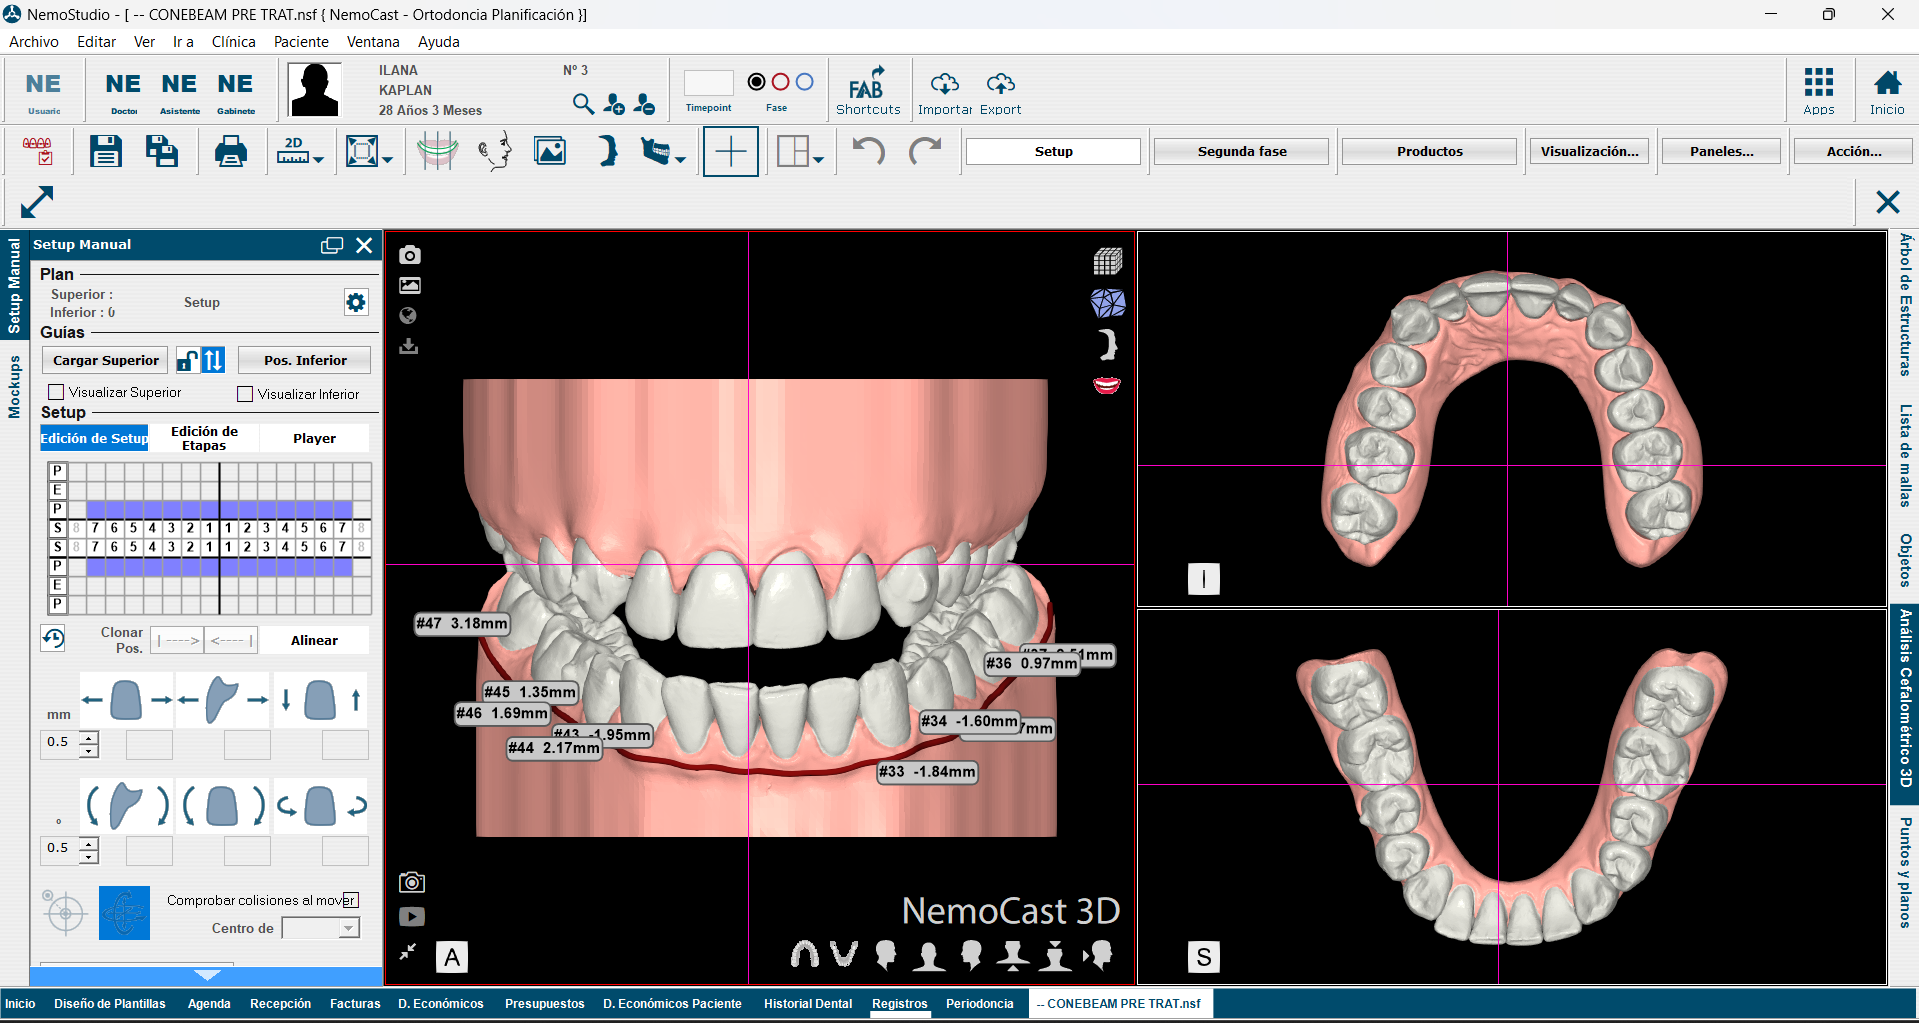Image resolution: width=1919 pixels, height=1023 pixels.
Task: Click the calendar teeth icon
Action: click(38, 152)
